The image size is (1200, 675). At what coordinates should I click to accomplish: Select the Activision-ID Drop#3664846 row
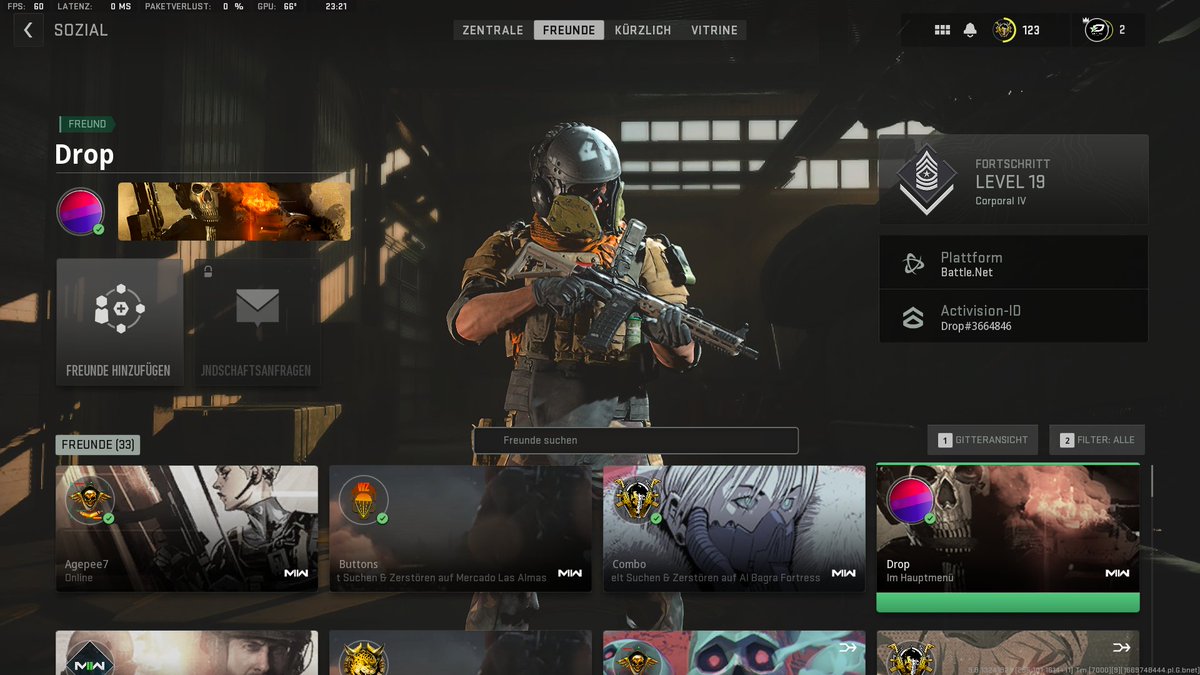click(x=1014, y=316)
